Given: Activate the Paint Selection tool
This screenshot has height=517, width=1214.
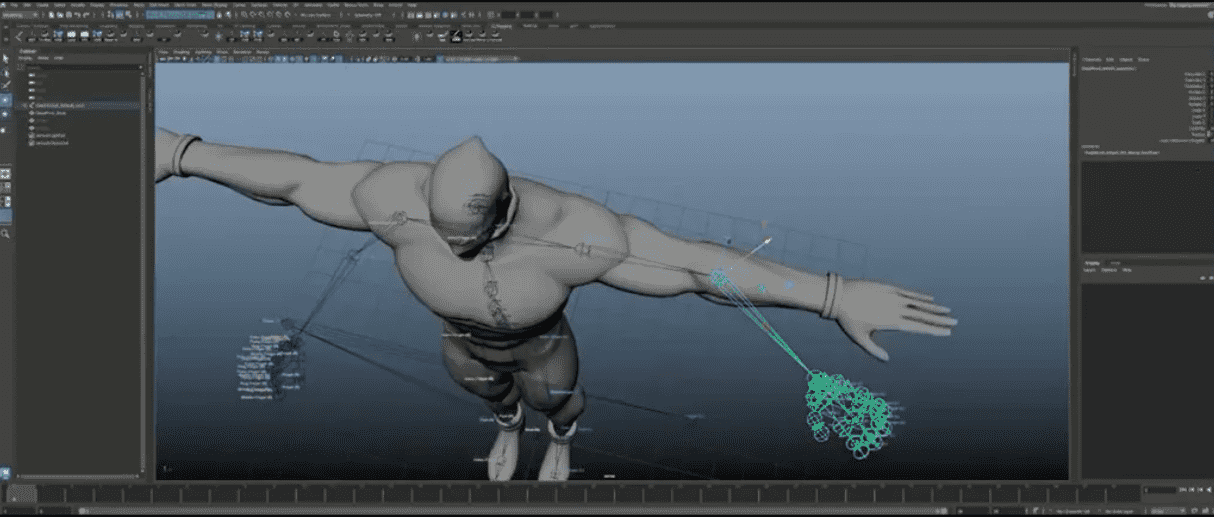Looking at the screenshot, I should [6, 86].
